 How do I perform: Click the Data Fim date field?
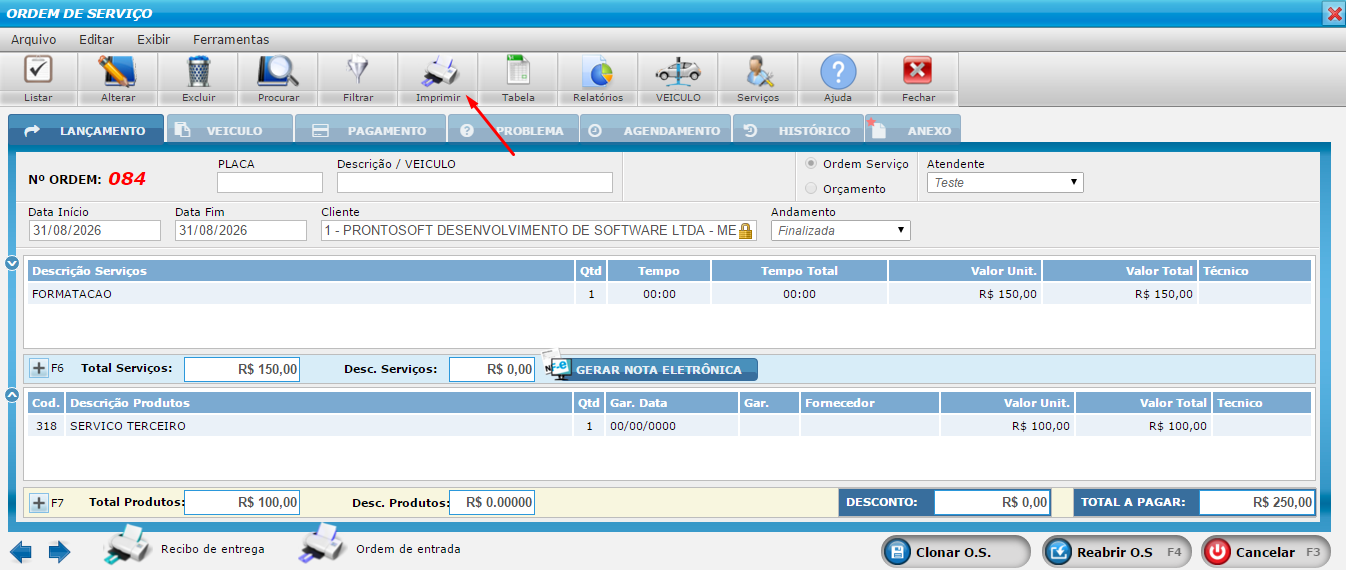[241, 230]
